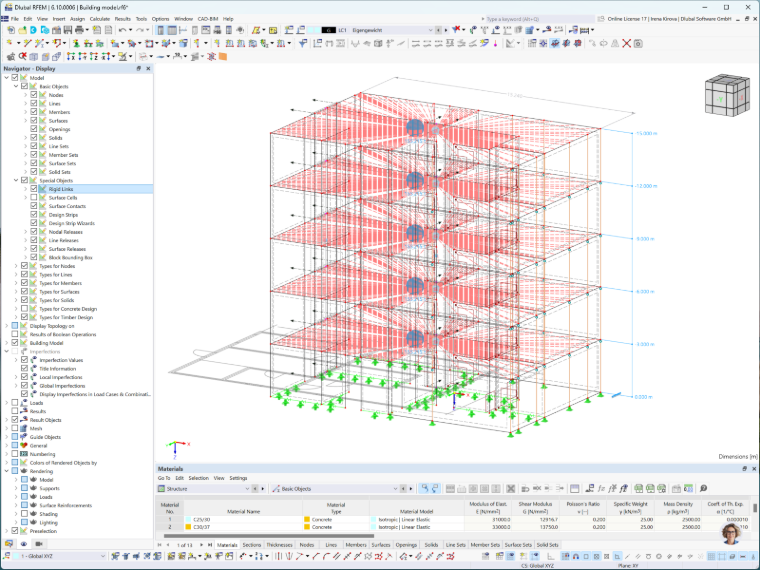This screenshot has width=760, height=570.
Task: Click the red X delete icon in the toolbar
Action: [x=626, y=43]
